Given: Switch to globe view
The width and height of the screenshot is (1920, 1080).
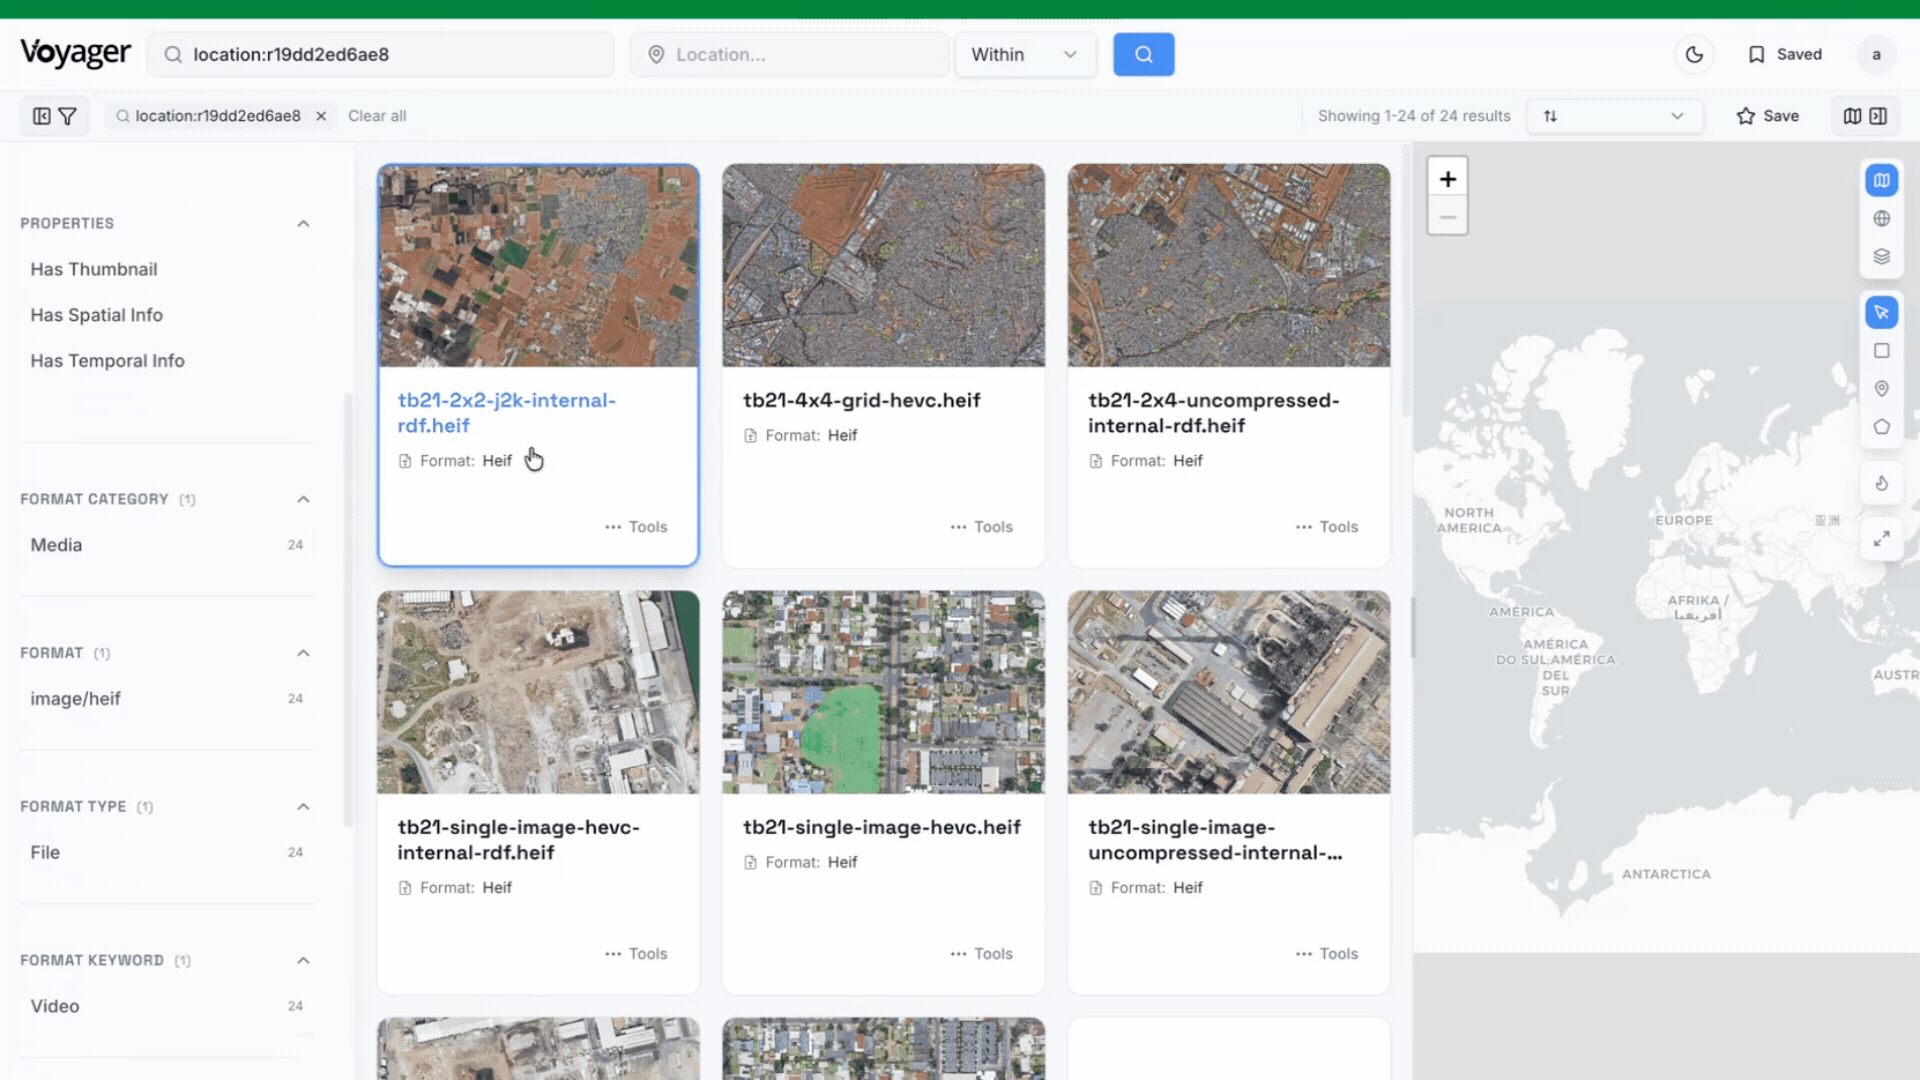Looking at the screenshot, I should [x=1881, y=218].
